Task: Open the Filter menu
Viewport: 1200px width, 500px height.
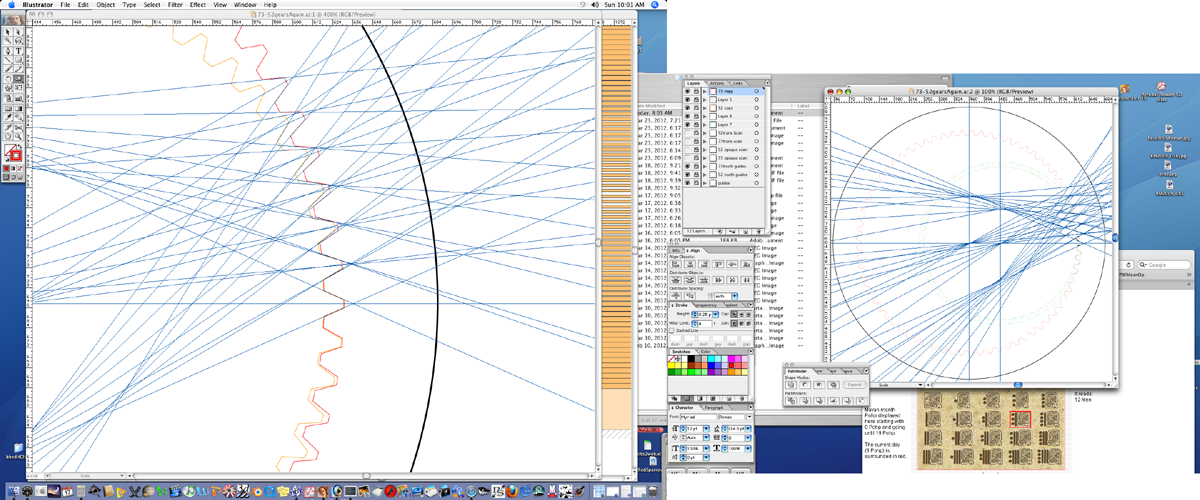Action: tap(175, 5)
